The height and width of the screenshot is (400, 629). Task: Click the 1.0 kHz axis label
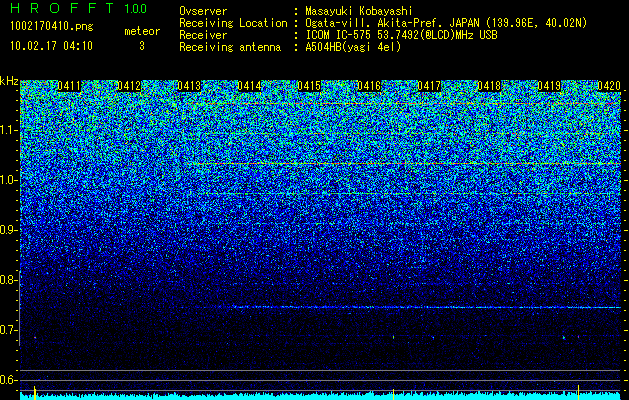8,180
